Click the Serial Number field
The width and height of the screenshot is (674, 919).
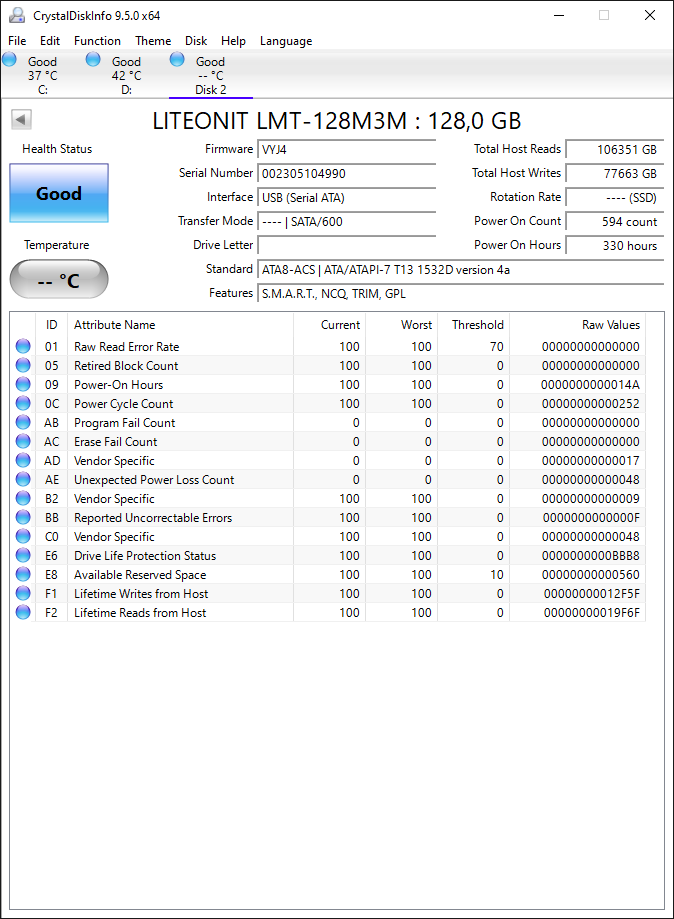[346, 173]
